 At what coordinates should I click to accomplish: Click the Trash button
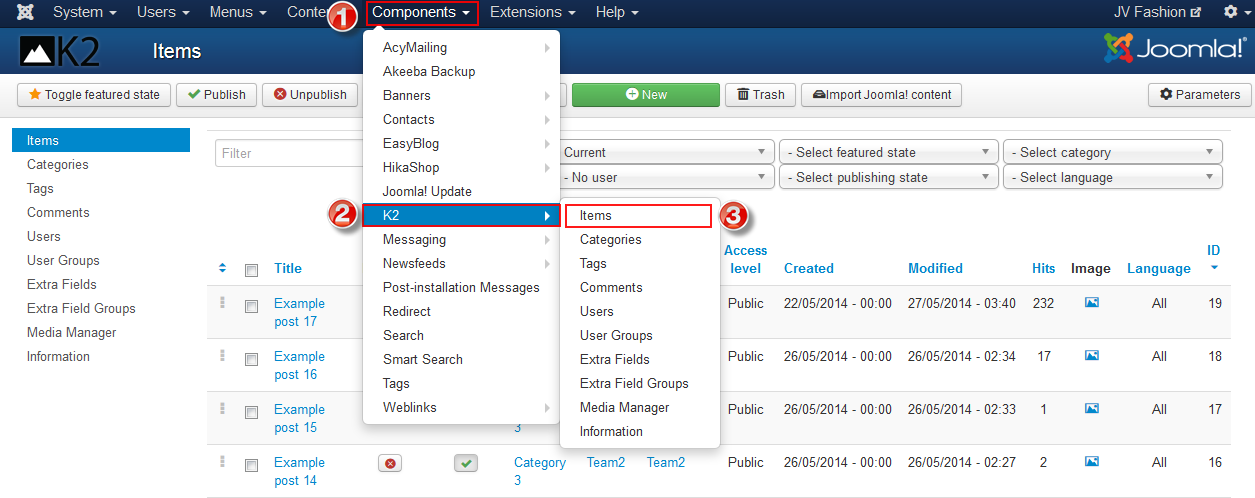(761, 95)
